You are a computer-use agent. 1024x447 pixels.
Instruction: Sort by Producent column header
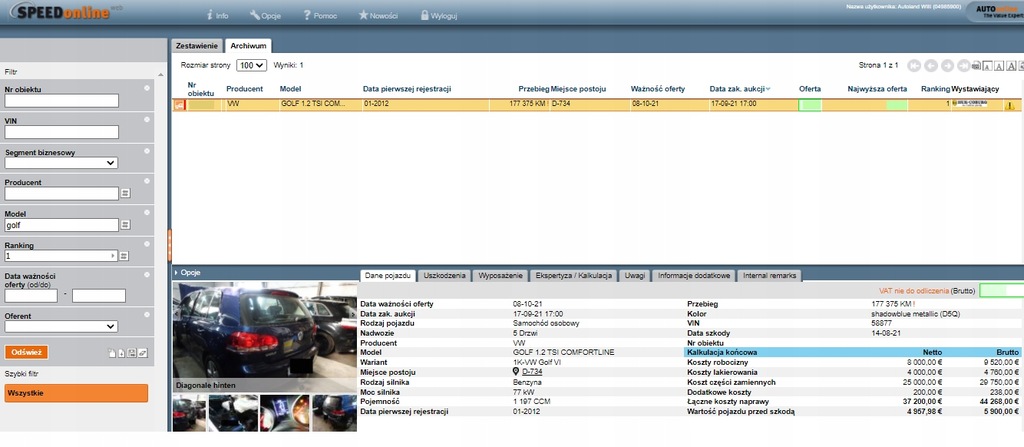click(x=244, y=89)
